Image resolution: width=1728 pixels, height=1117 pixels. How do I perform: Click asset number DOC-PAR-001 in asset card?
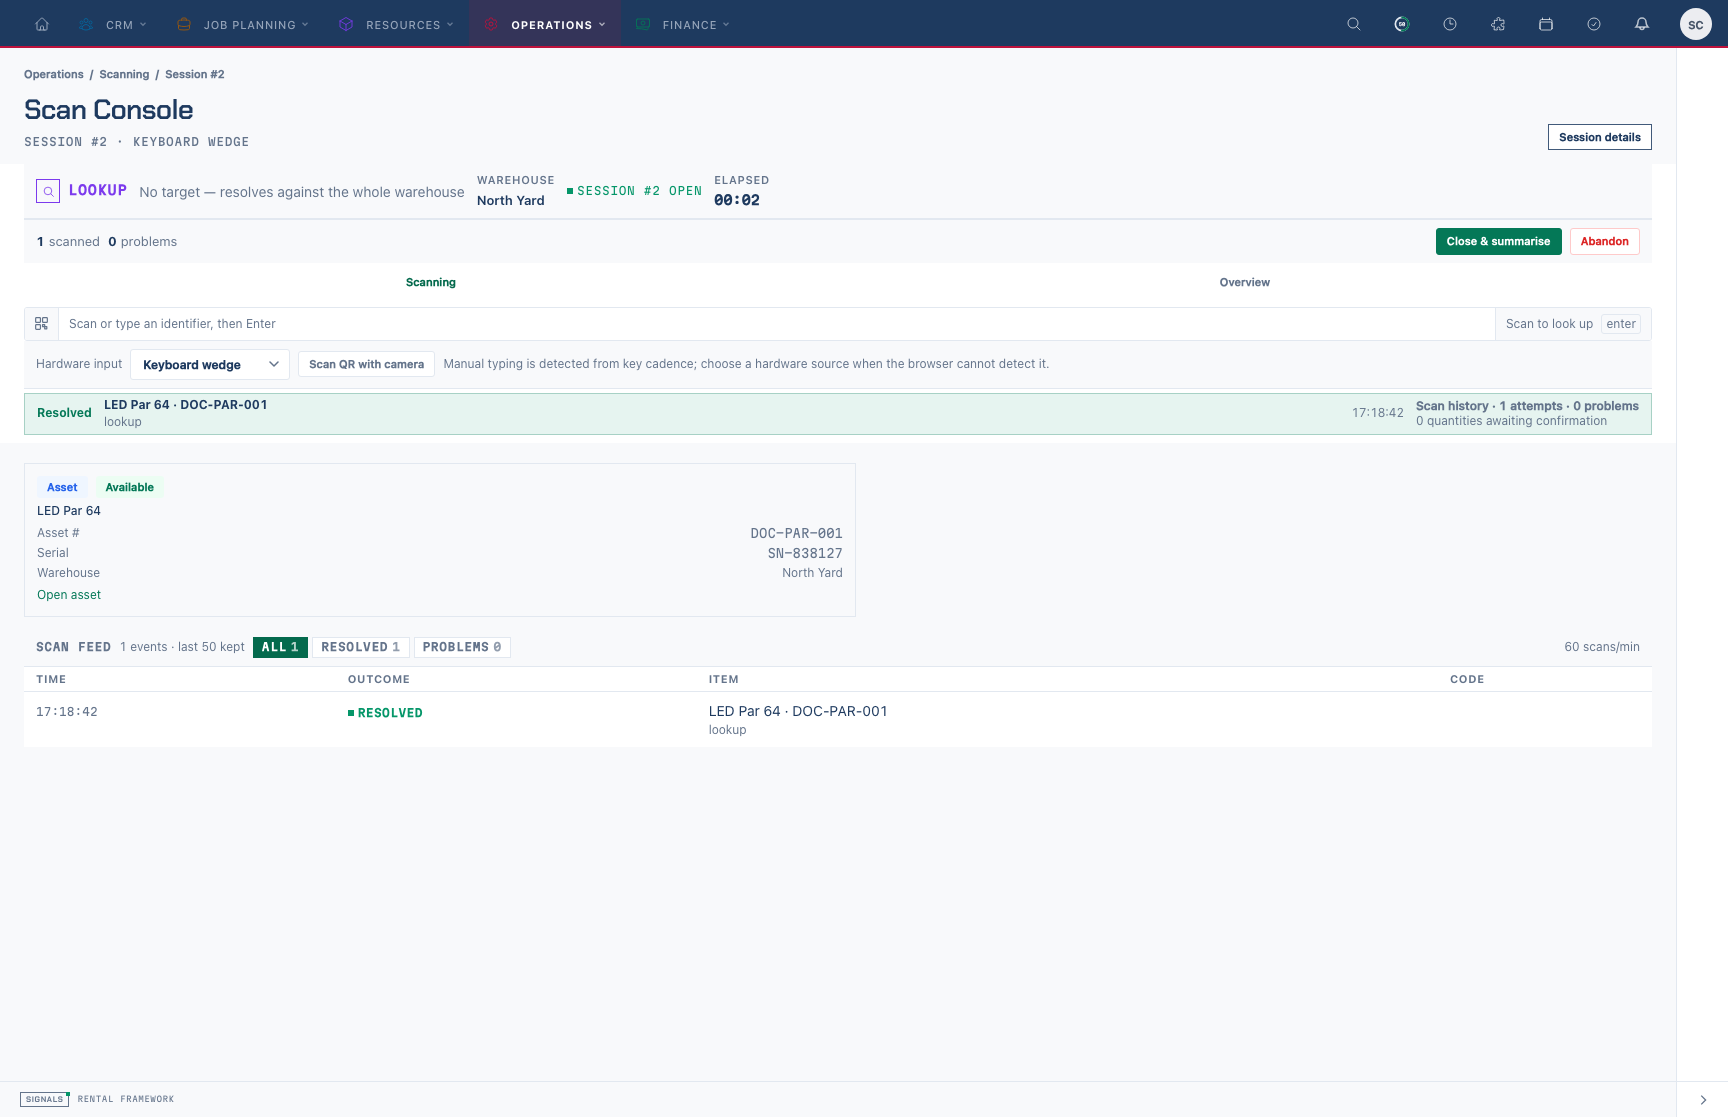pyautogui.click(x=796, y=533)
